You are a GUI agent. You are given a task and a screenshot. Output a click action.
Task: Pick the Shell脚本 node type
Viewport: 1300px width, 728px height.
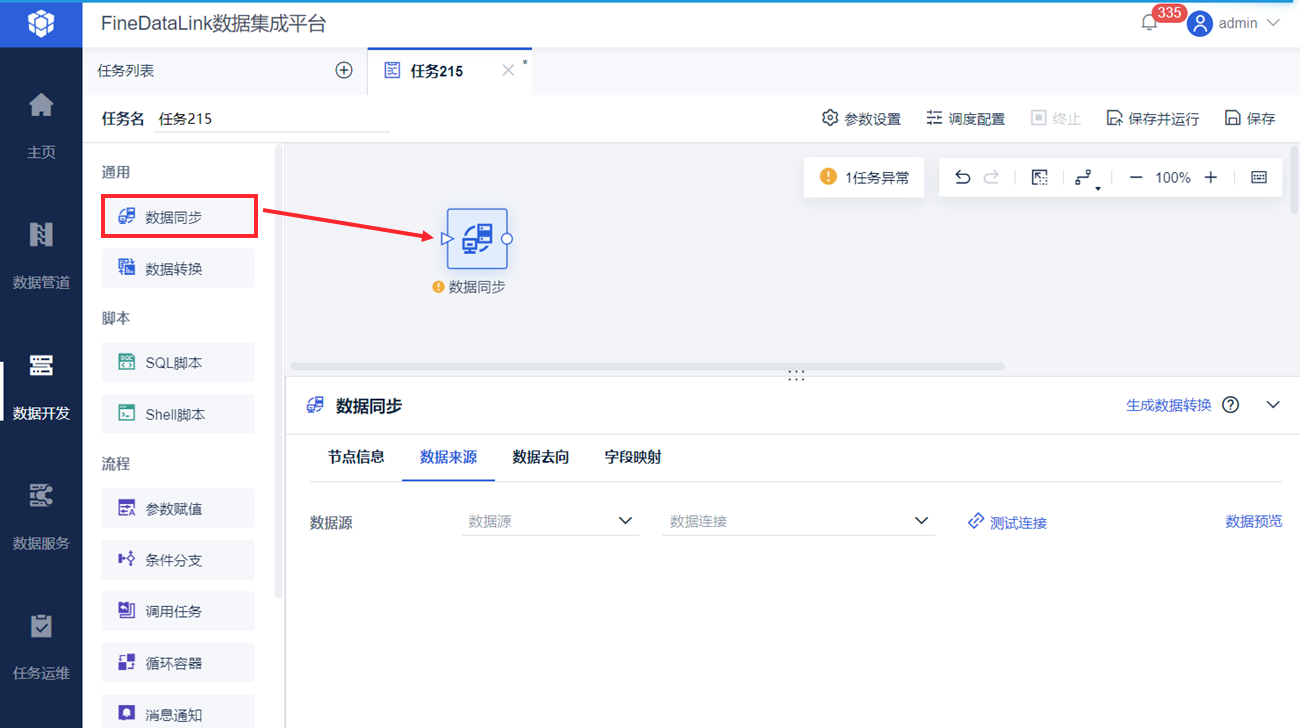point(179,414)
